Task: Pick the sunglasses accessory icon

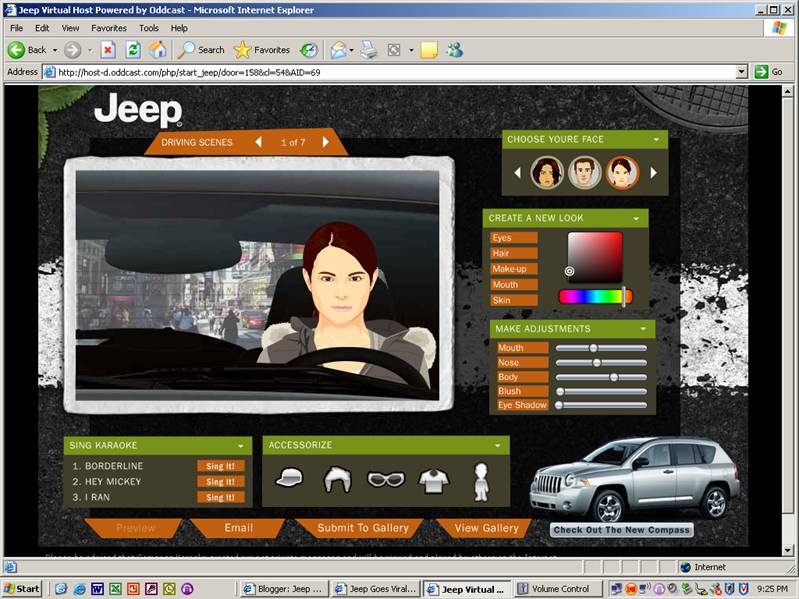Action: tap(386, 479)
